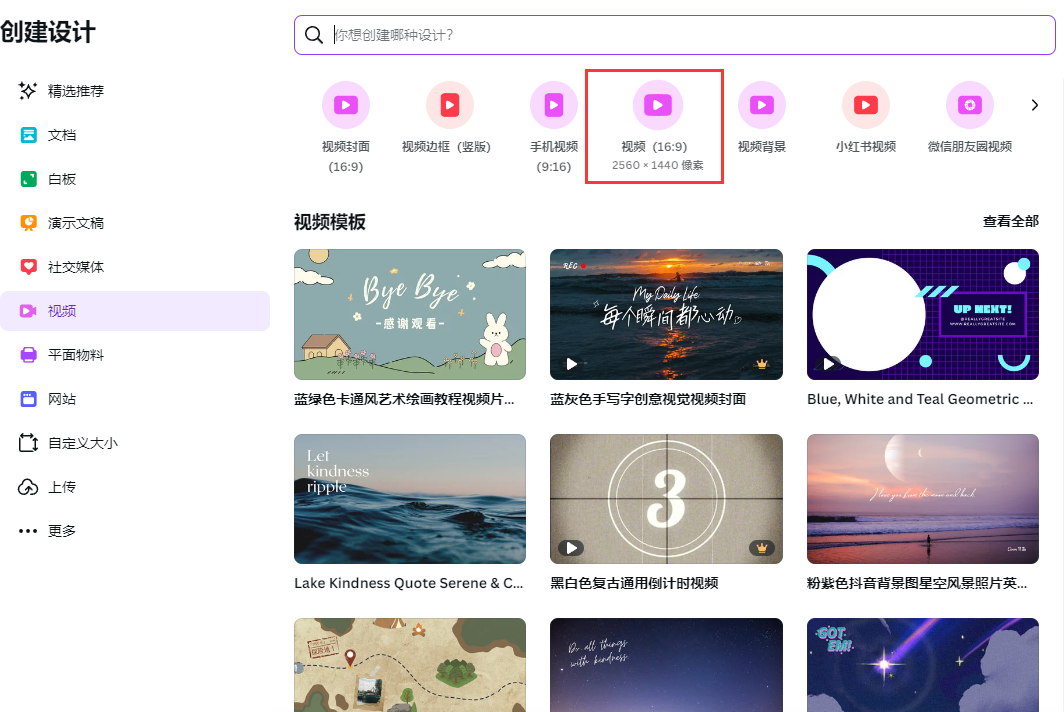This screenshot has height=712, width=1064.
Task: Click the 上传 label
Action: pos(62,487)
